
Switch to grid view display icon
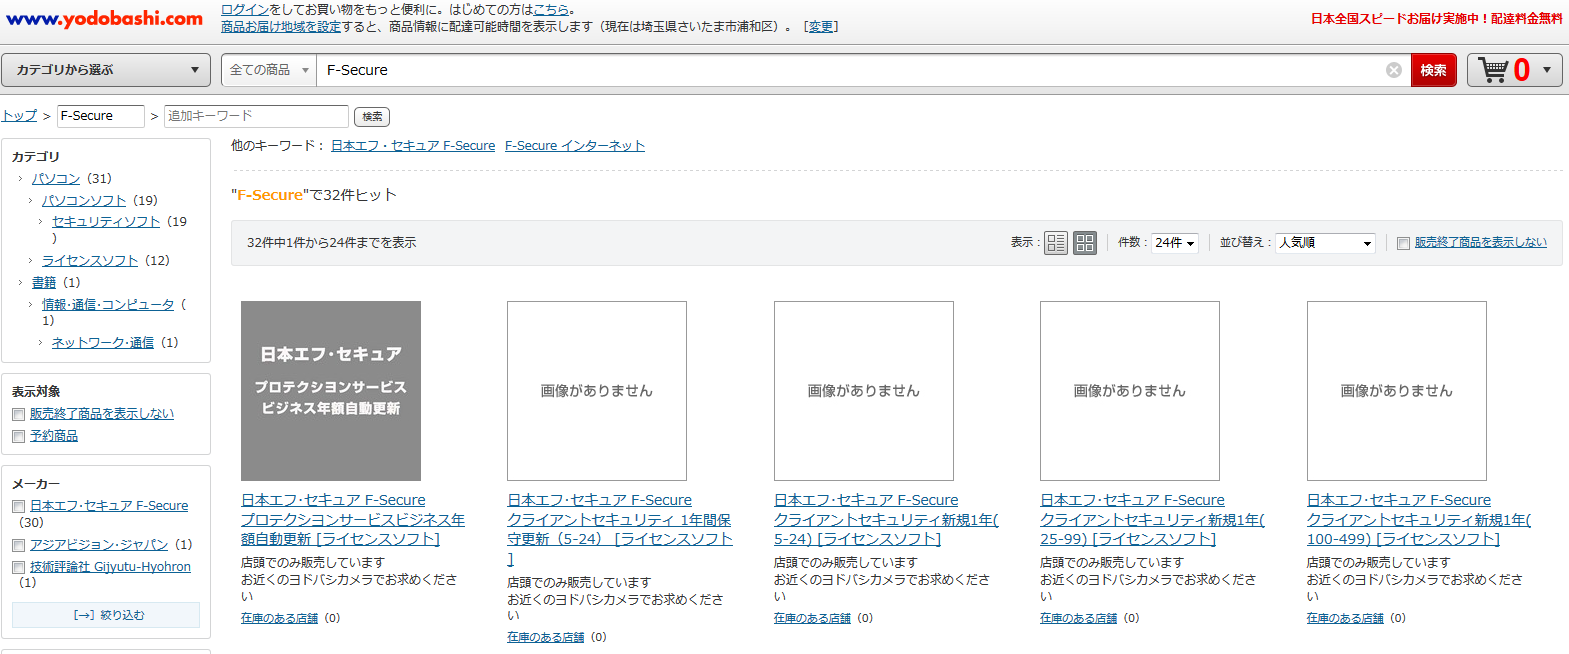point(1085,243)
